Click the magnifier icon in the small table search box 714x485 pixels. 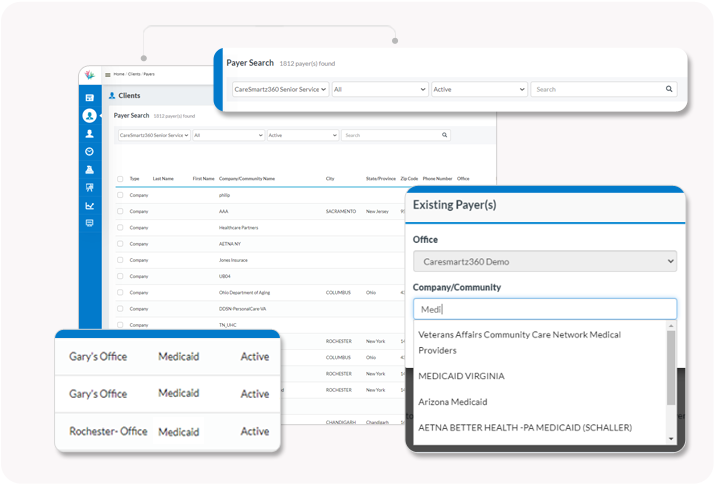[444, 135]
